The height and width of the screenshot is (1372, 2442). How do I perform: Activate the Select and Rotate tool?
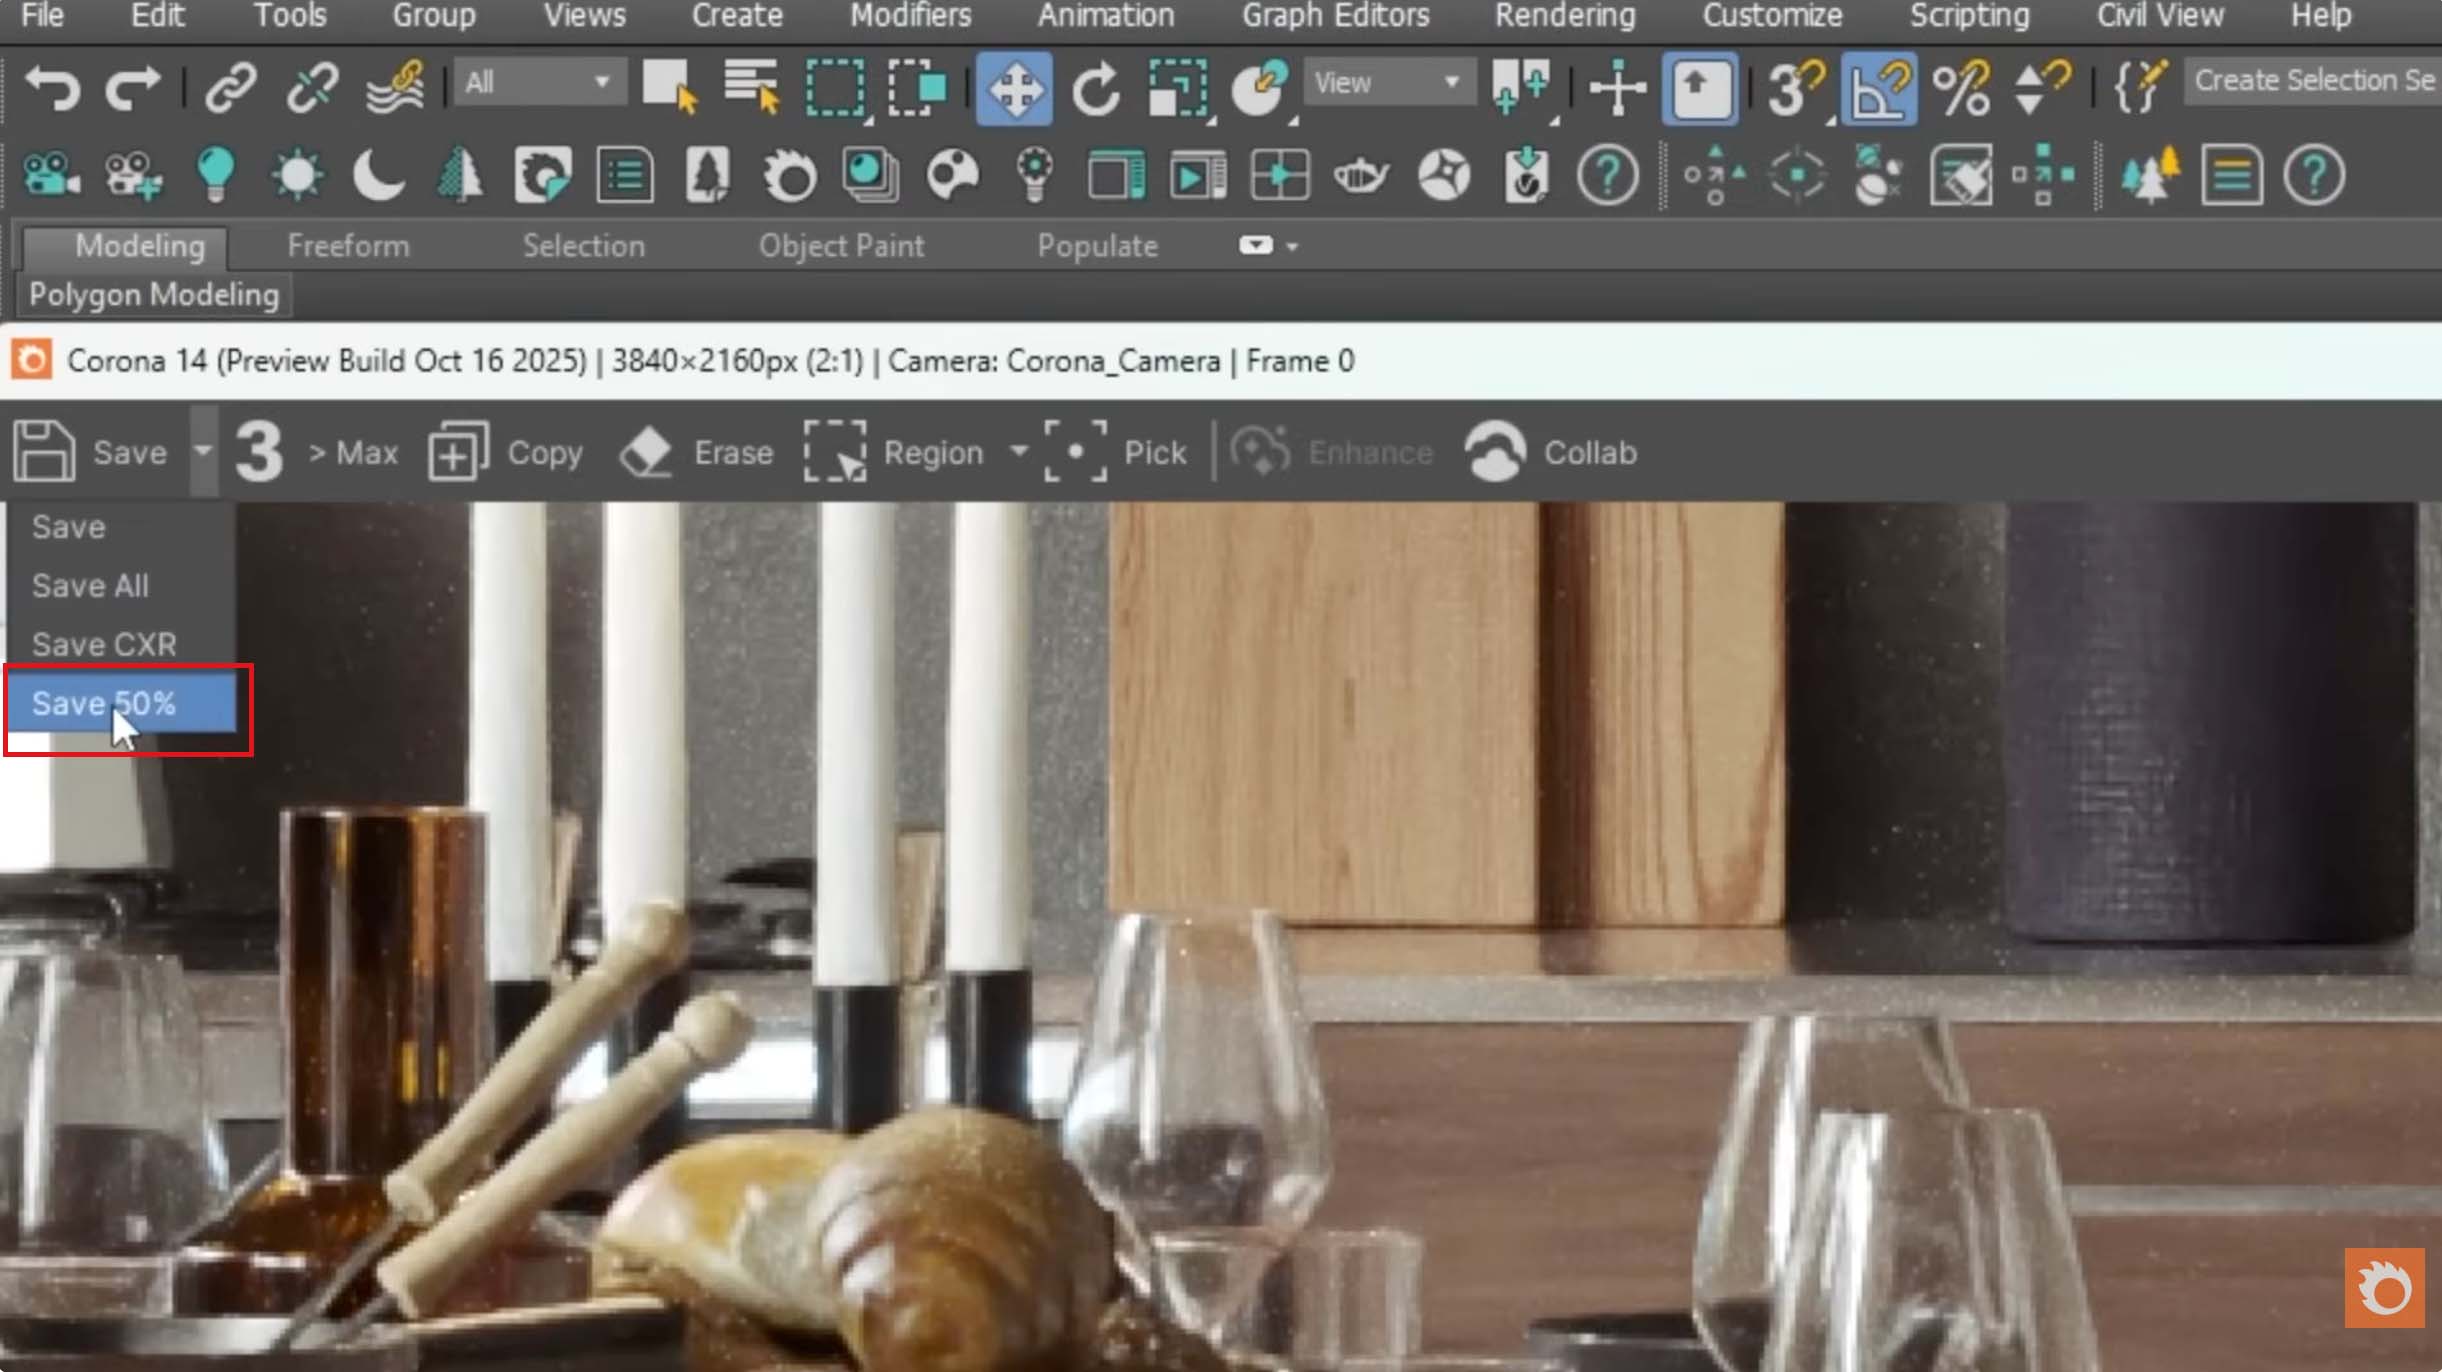1096,88
